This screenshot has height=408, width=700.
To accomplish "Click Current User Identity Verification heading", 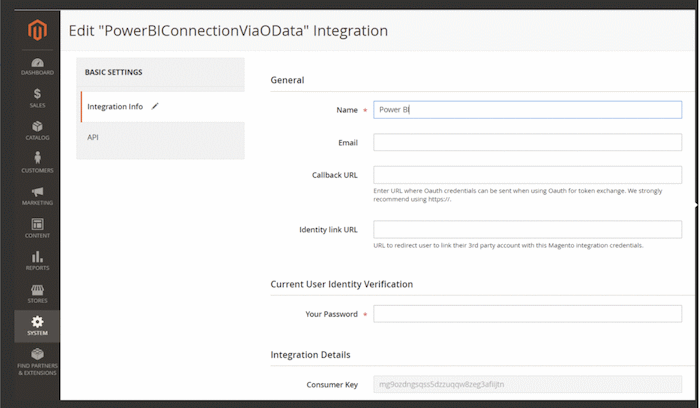I will (x=342, y=284).
